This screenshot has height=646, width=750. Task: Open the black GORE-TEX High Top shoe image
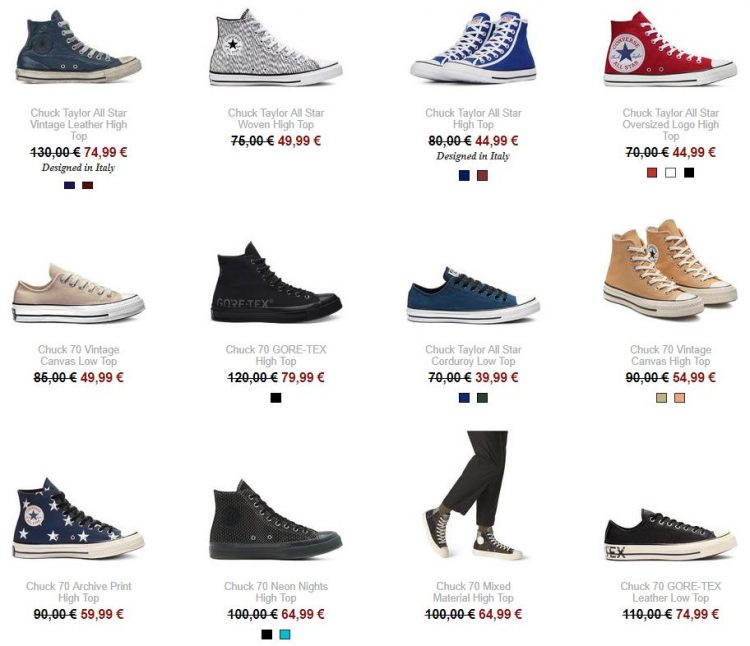pos(276,282)
